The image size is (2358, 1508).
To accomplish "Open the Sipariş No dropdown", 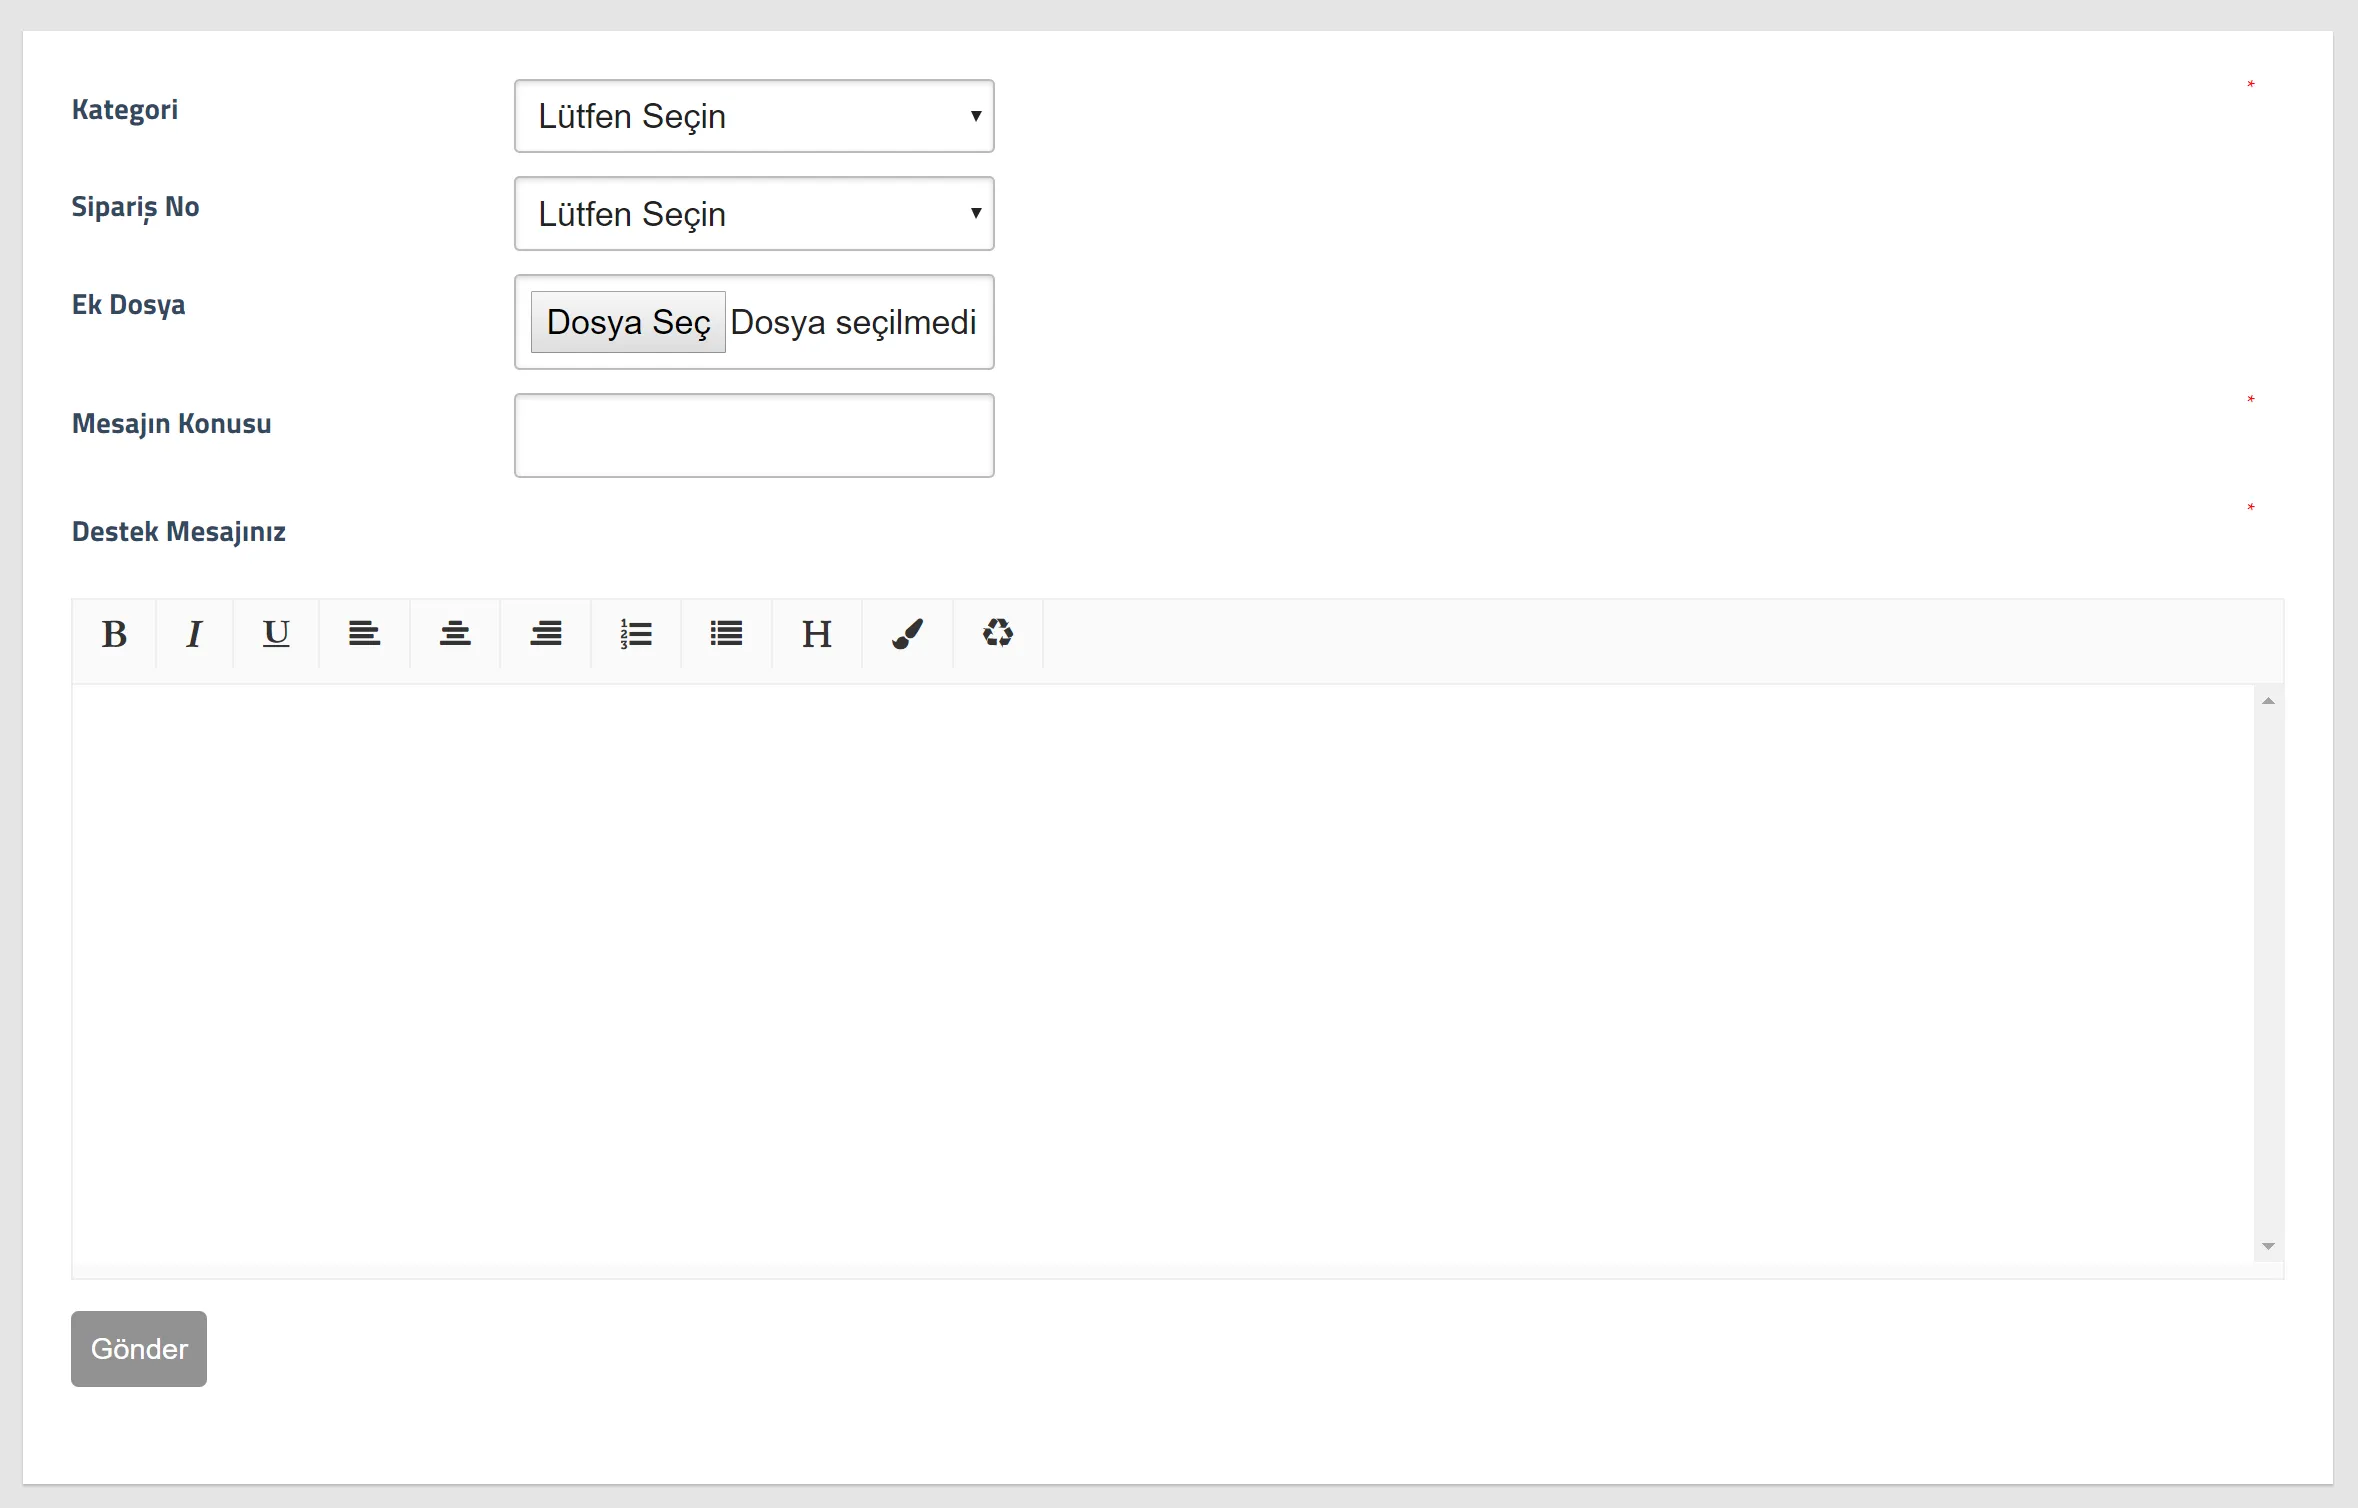I will pos(754,214).
